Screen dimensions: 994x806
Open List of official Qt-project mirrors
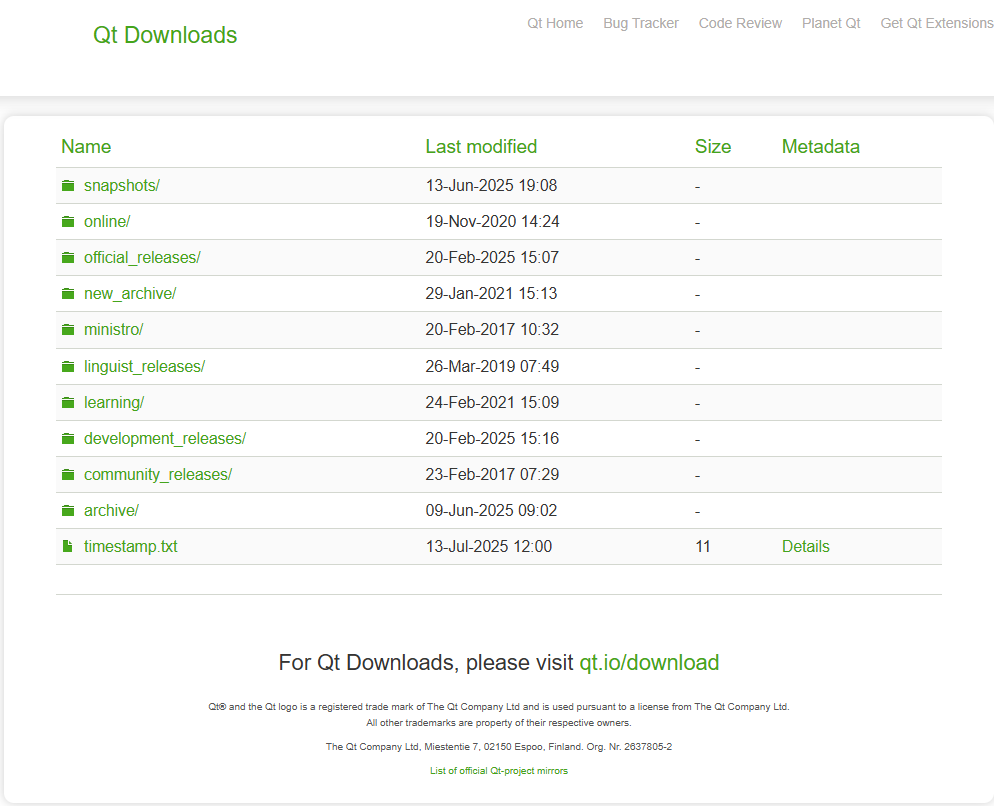tap(499, 771)
